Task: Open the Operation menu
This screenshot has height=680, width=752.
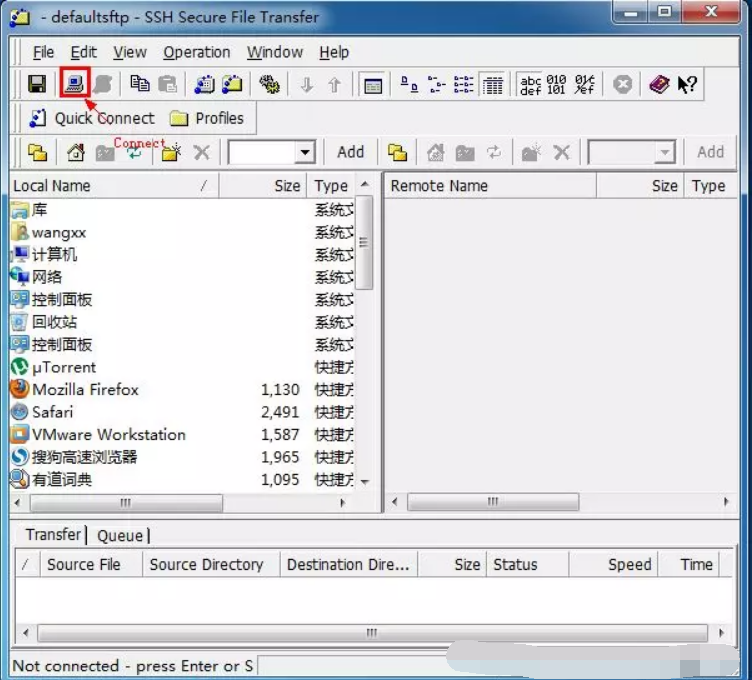Action: coord(196,52)
